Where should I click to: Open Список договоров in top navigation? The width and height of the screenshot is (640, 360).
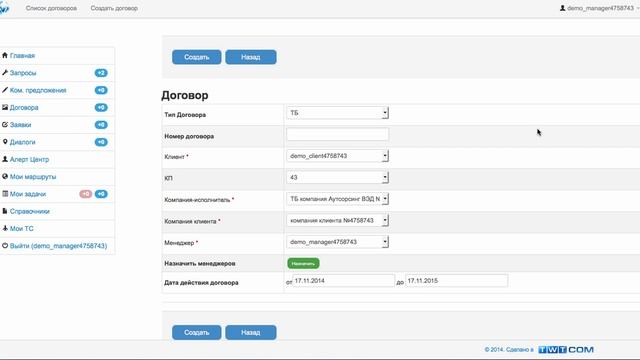[x=51, y=8]
